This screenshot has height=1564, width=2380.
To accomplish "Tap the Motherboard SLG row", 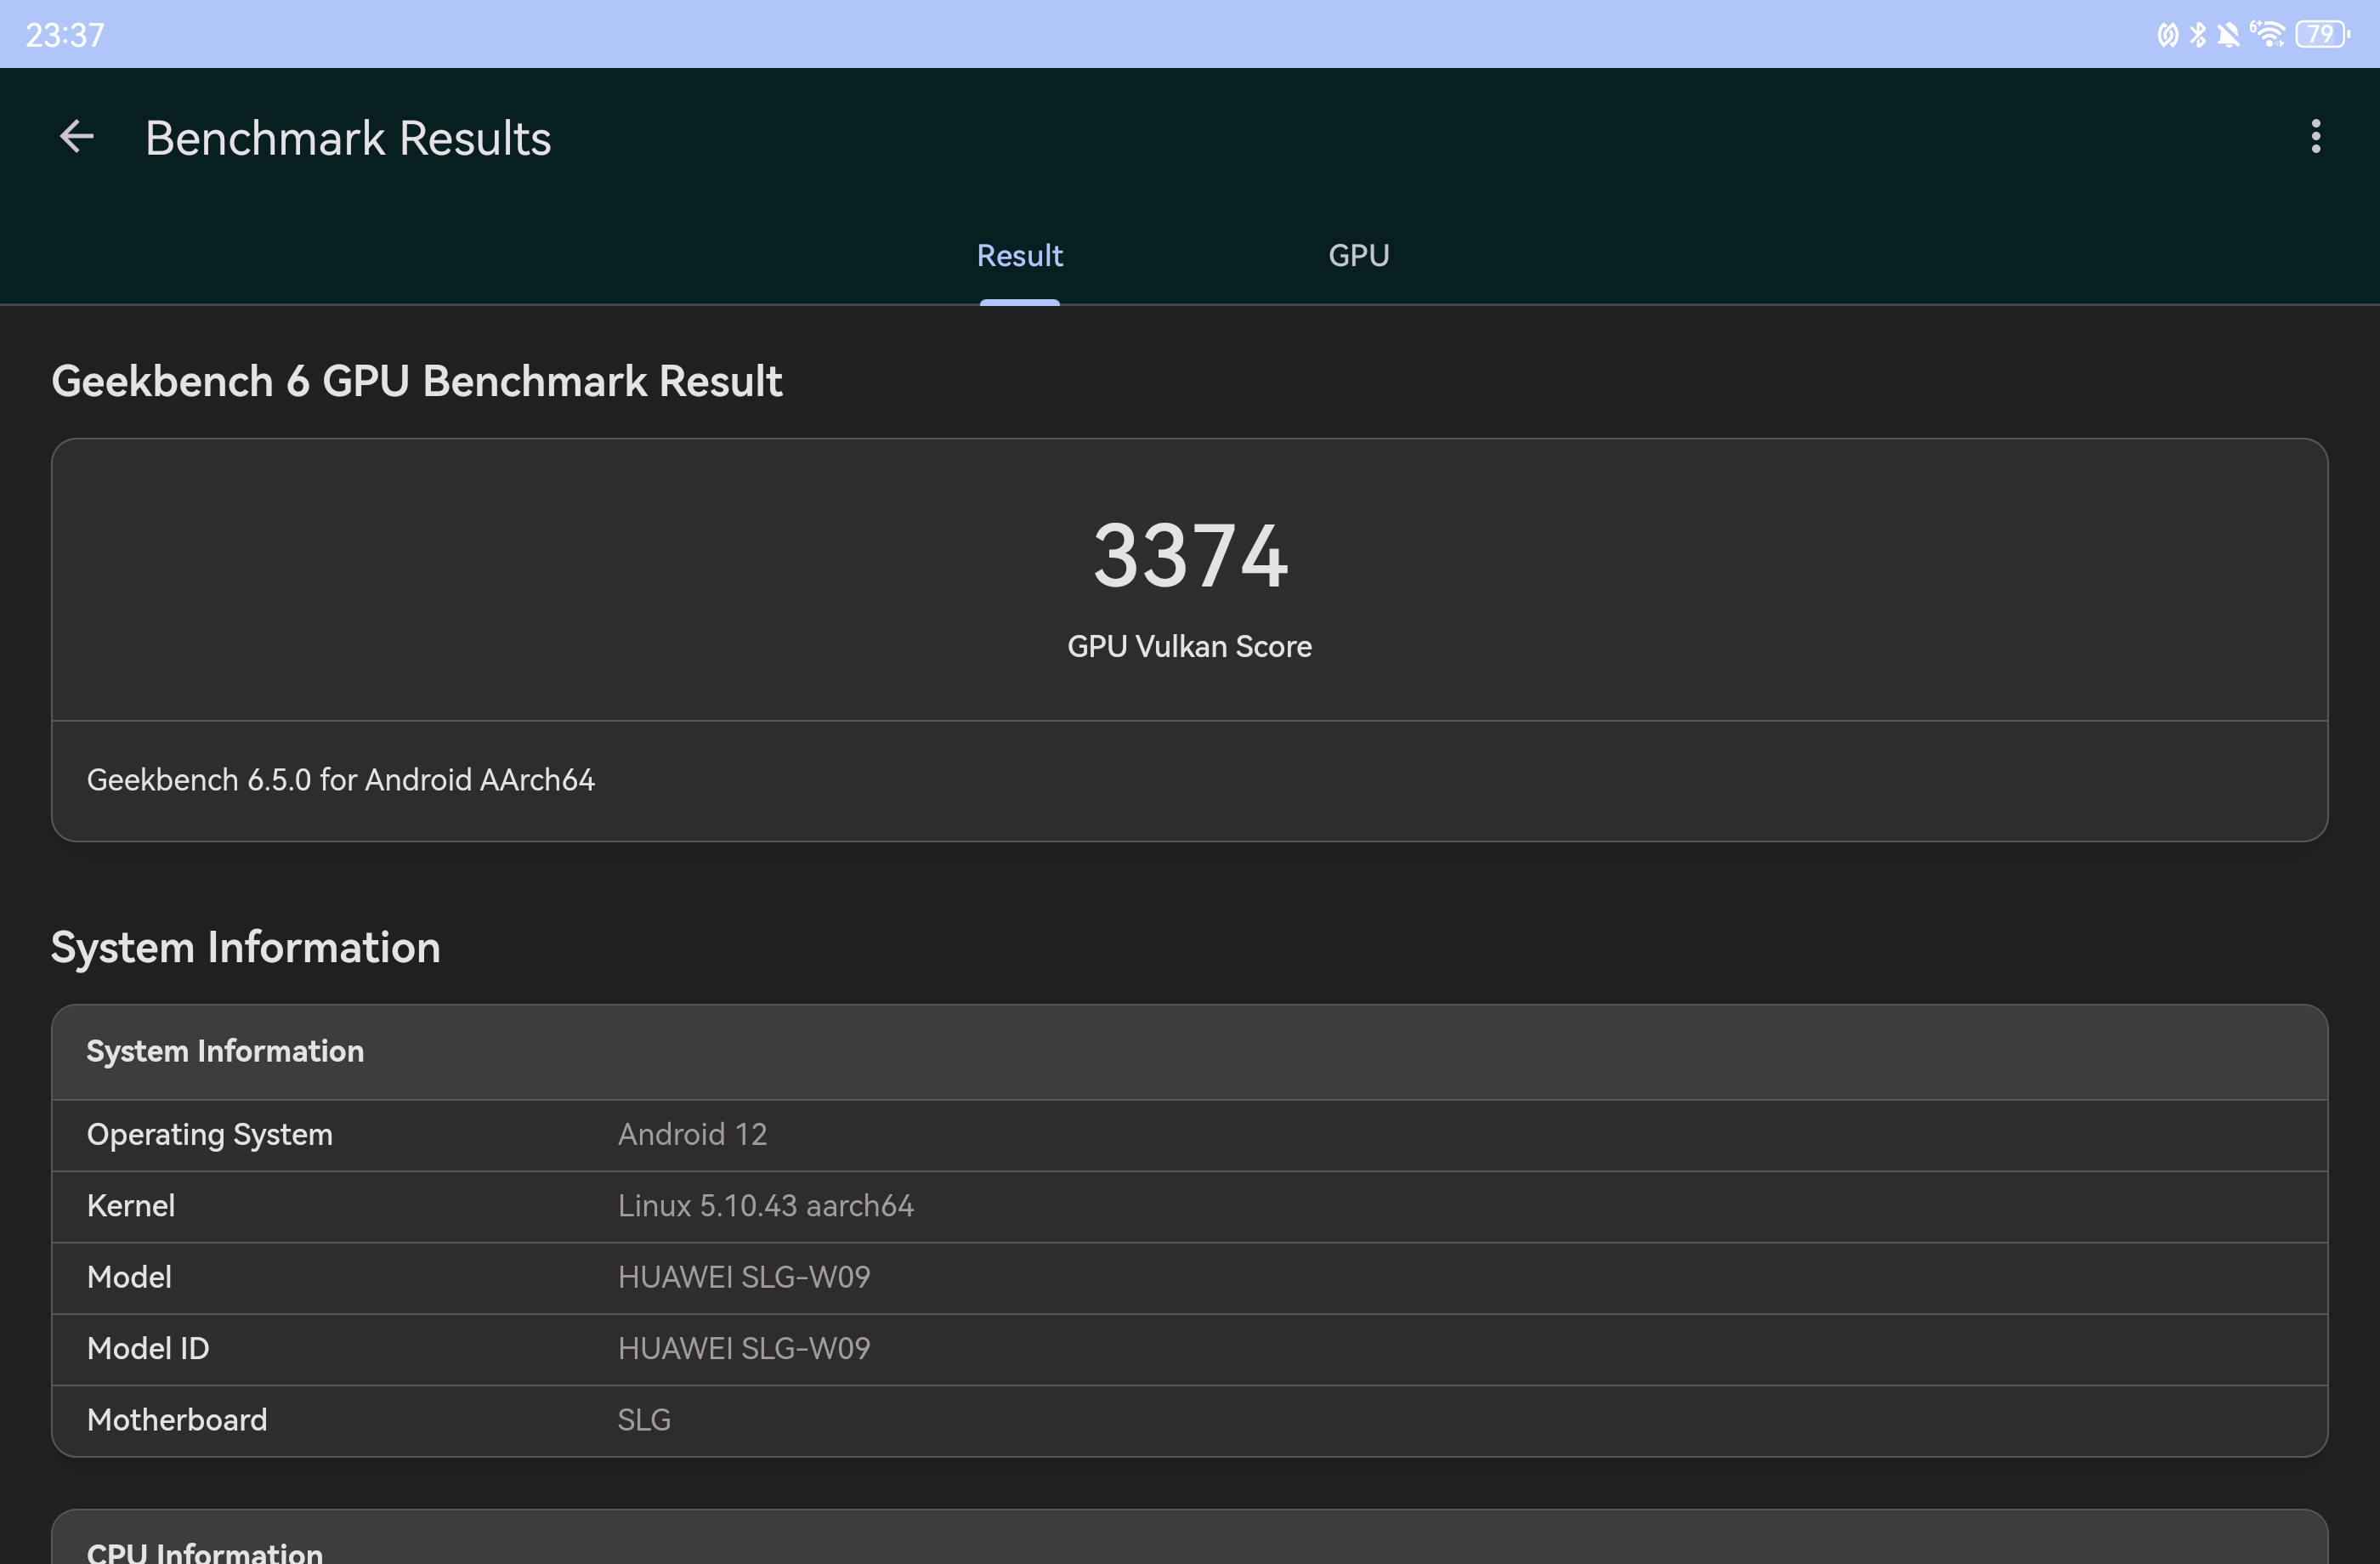I will tap(1189, 1420).
